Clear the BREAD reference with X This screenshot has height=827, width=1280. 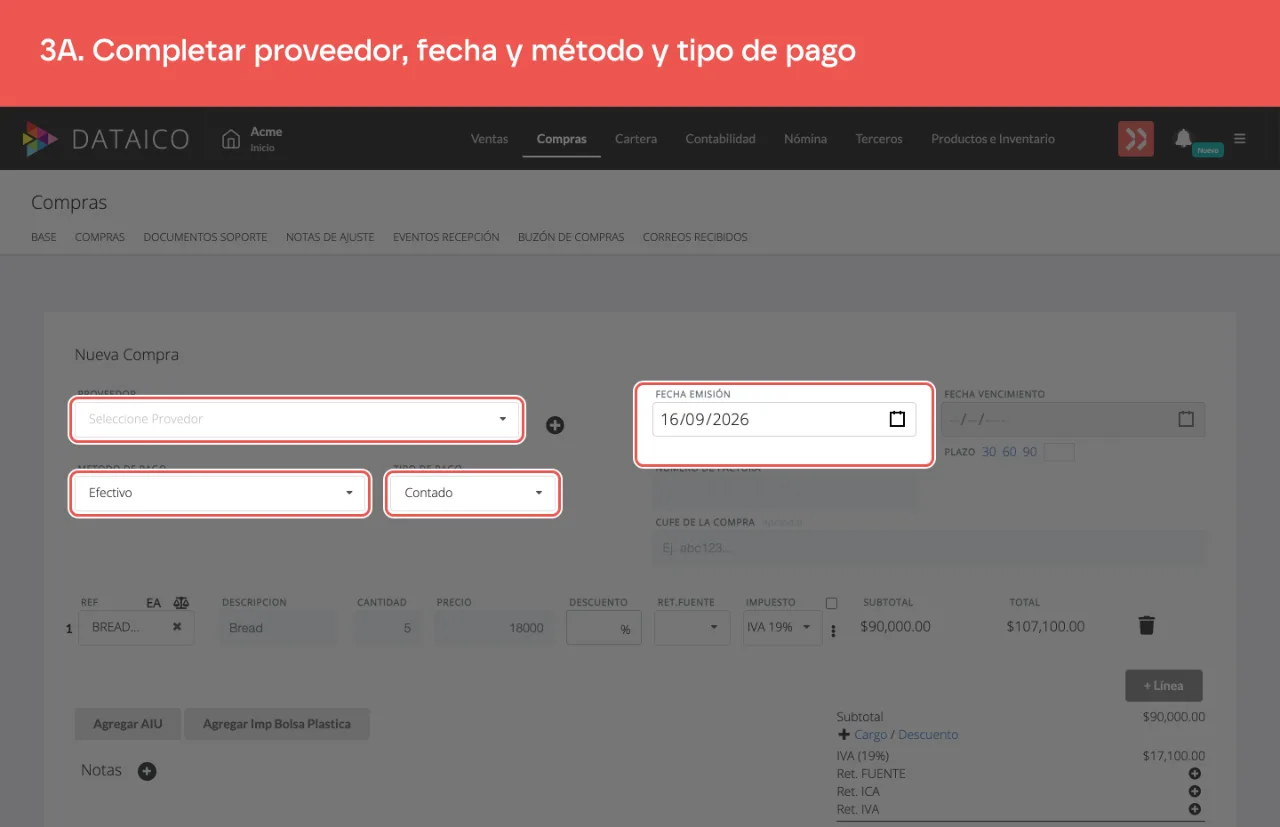(177, 627)
